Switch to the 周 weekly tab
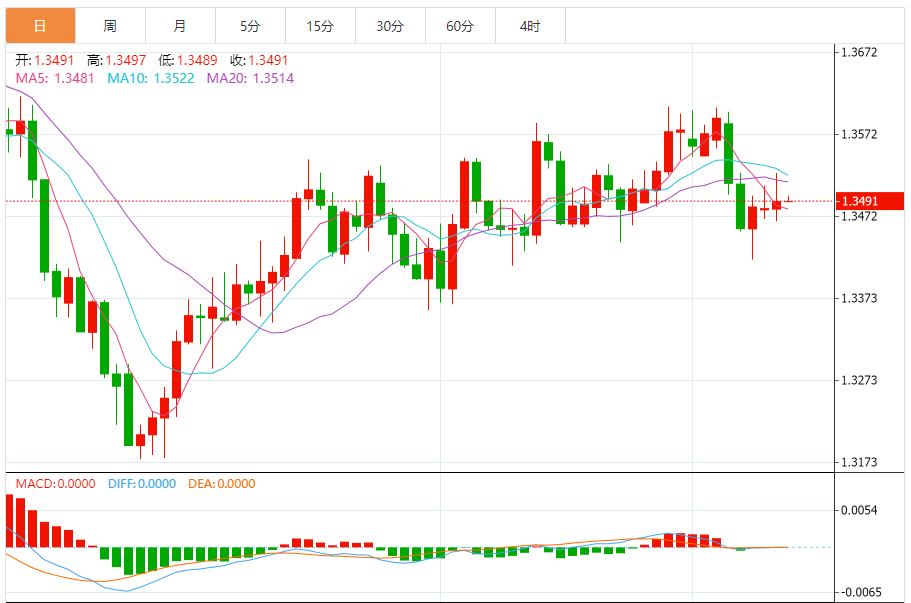The width and height of the screenshot is (911, 603). [110, 26]
